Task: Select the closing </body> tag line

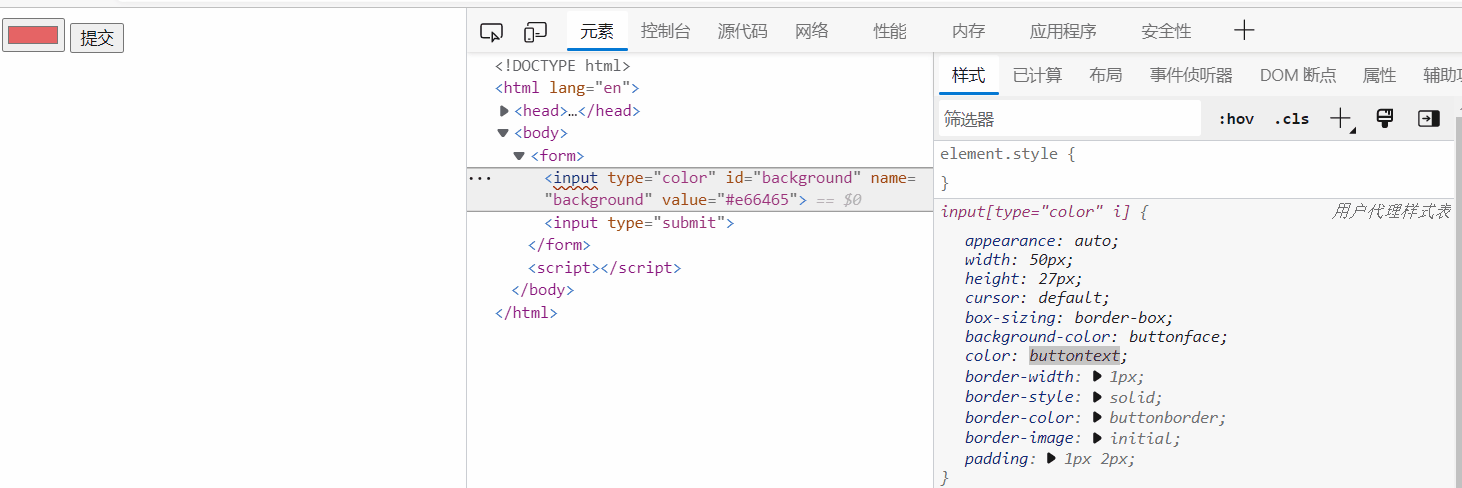Action: coord(543,290)
